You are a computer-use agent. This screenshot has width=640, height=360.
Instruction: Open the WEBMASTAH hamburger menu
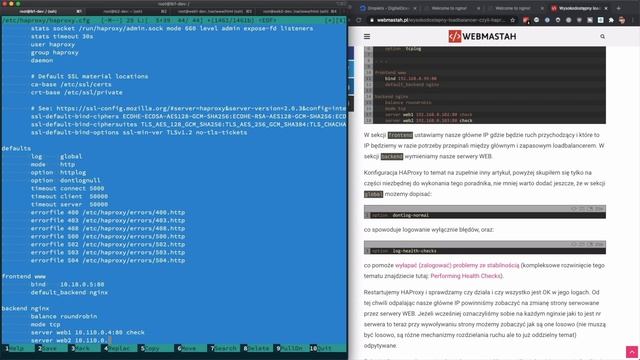coord(367,36)
